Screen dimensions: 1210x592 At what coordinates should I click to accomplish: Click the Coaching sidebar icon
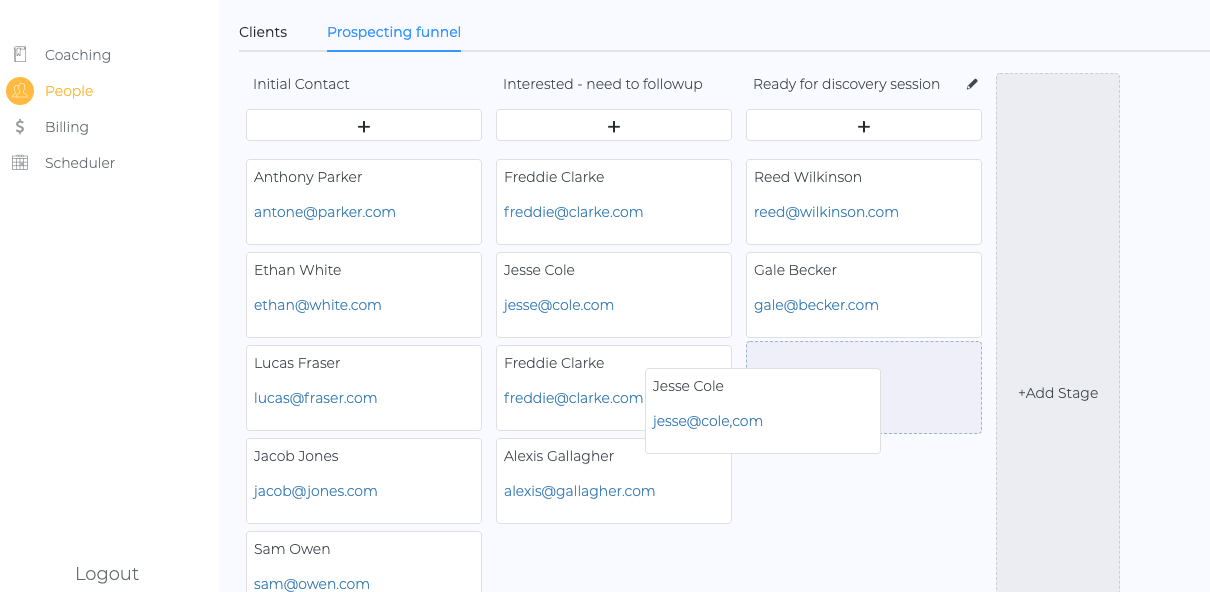(x=20, y=55)
